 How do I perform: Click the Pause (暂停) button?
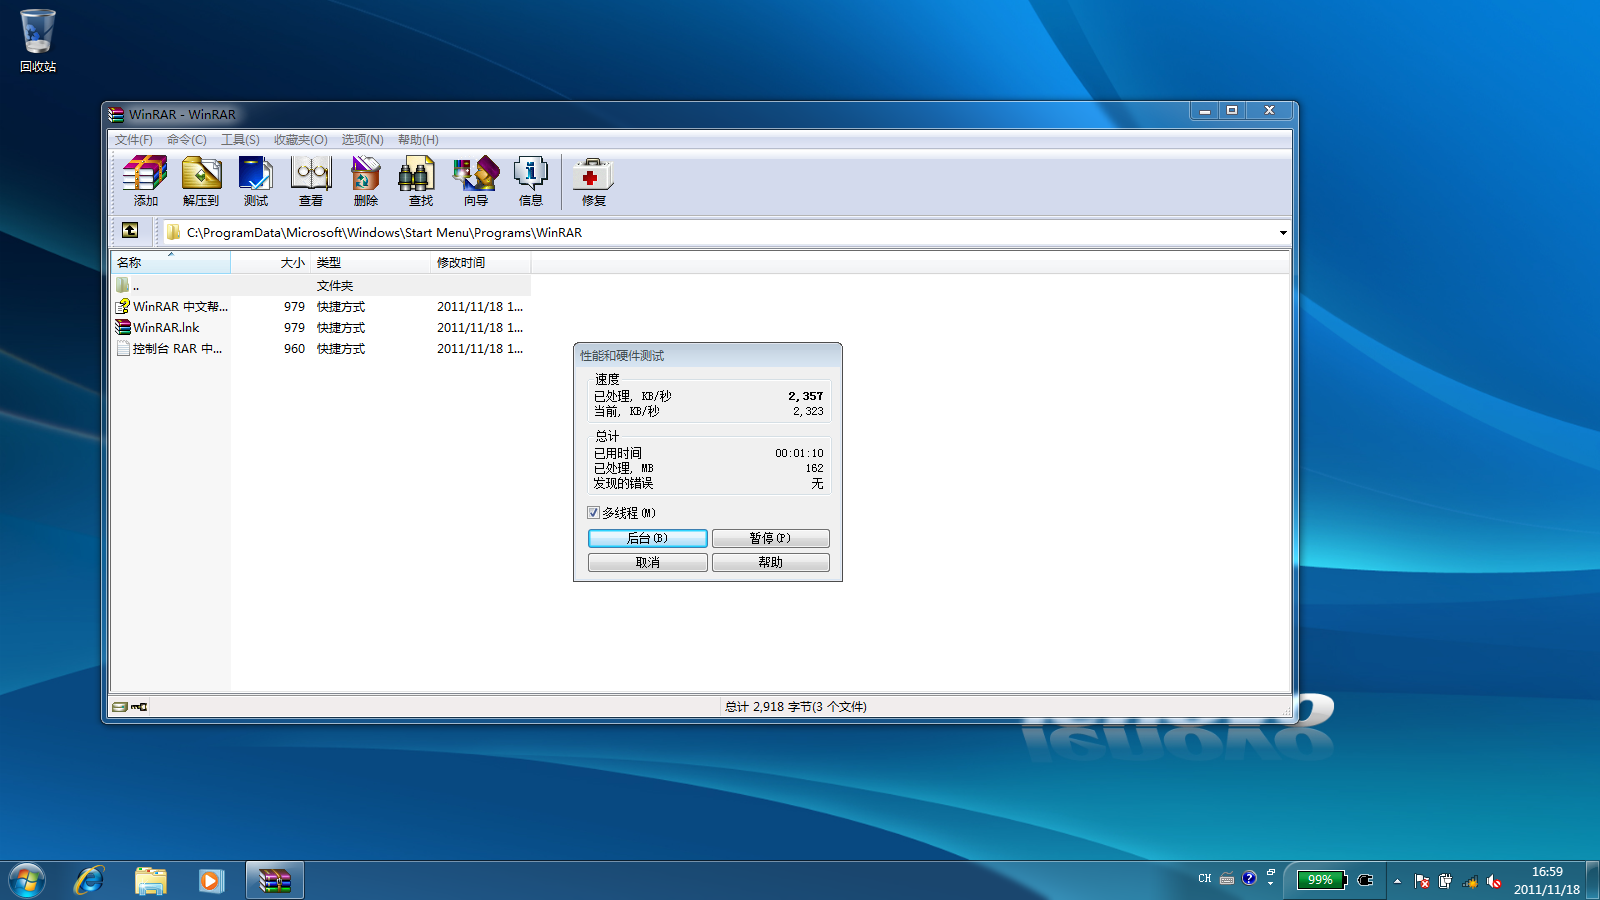[x=771, y=538]
